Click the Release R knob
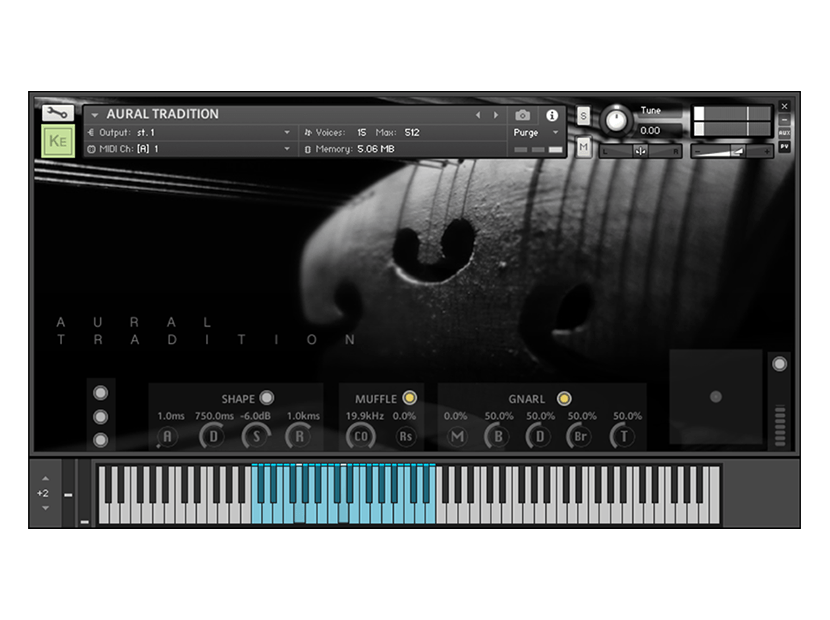The width and height of the screenshot is (830, 620). [x=299, y=437]
